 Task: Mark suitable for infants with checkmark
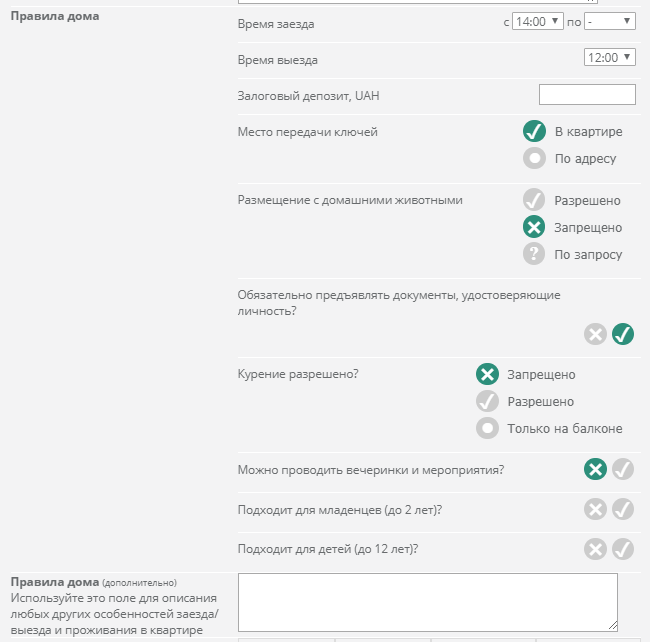[x=623, y=509]
